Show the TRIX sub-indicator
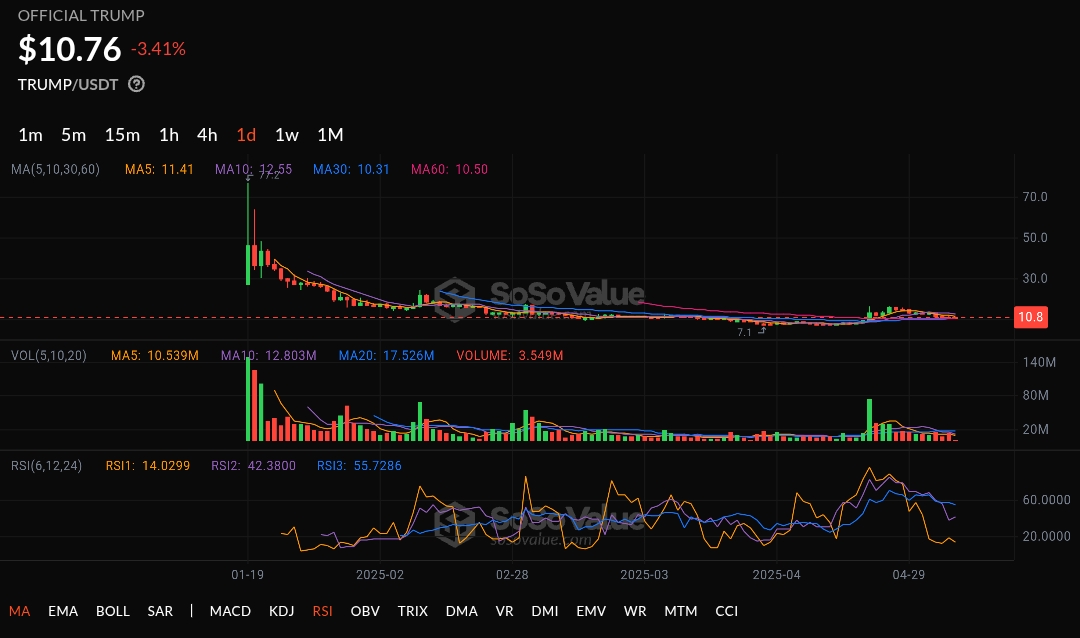This screenshot has width=1080, height=638. click(413, 611)
